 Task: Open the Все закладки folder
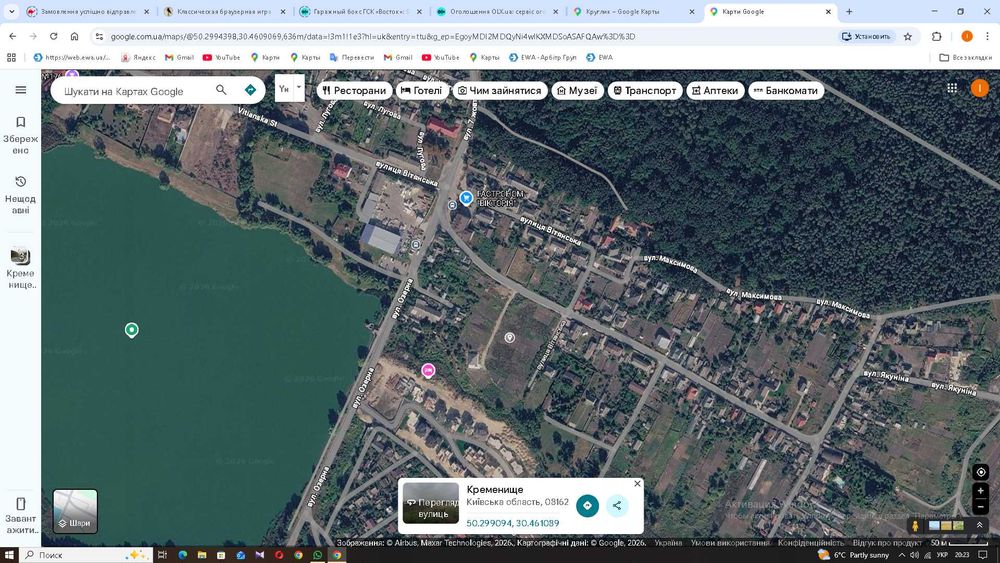[966, 57]
